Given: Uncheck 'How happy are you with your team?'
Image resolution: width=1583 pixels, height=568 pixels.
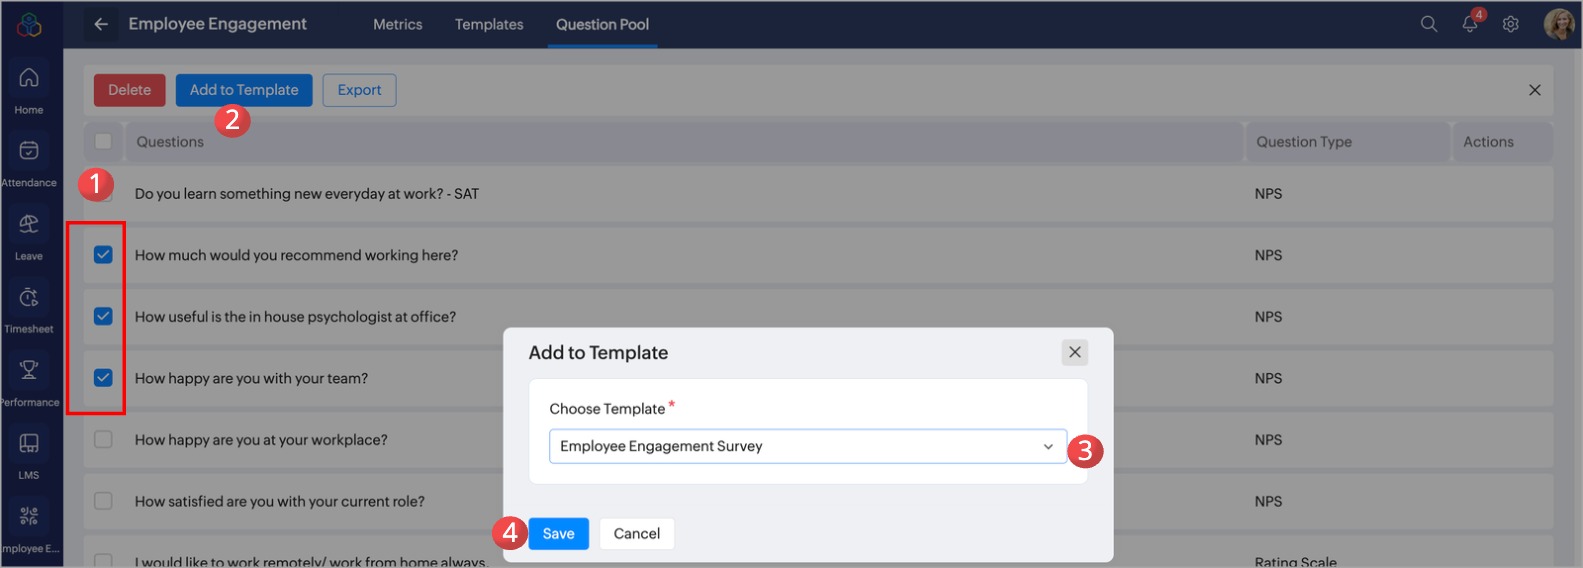Looking at the screenshot, I should pyautogui.click(x=103, y=378).
